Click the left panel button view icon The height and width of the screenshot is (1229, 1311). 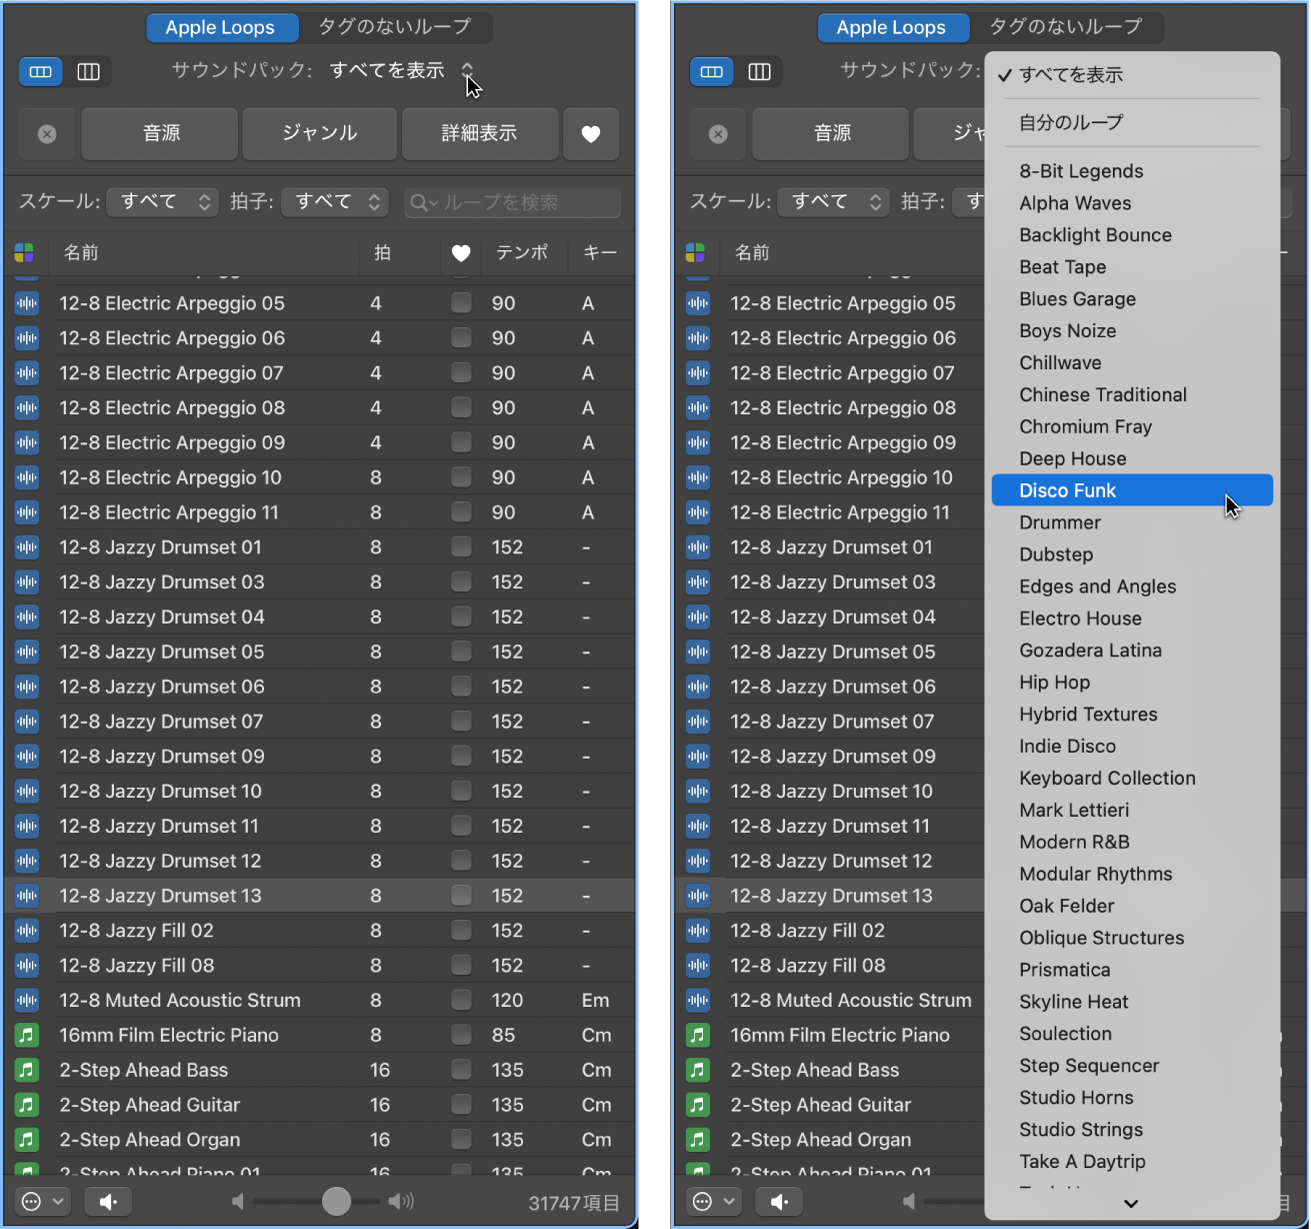click(41, 72)
